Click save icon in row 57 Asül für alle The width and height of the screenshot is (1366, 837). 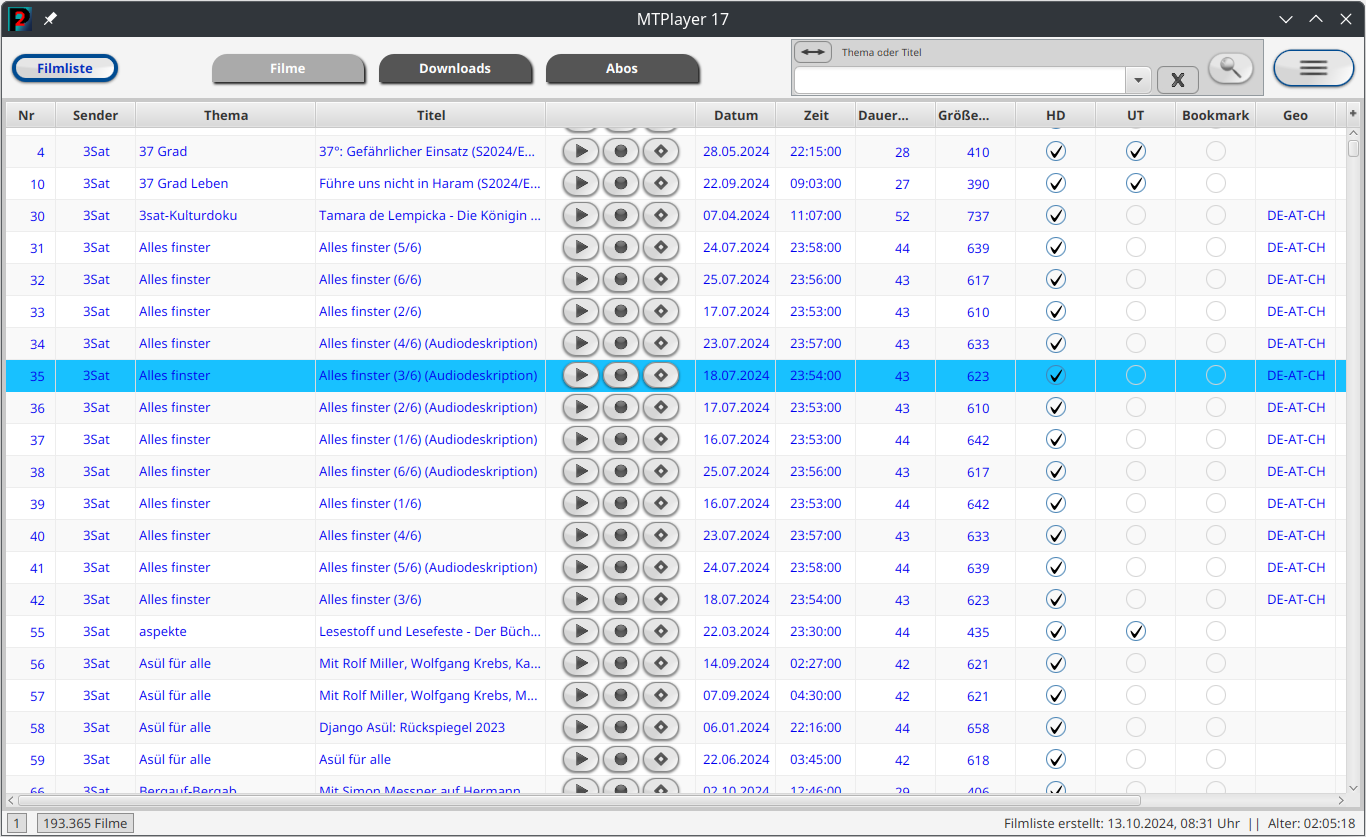(x=660, y=696)
